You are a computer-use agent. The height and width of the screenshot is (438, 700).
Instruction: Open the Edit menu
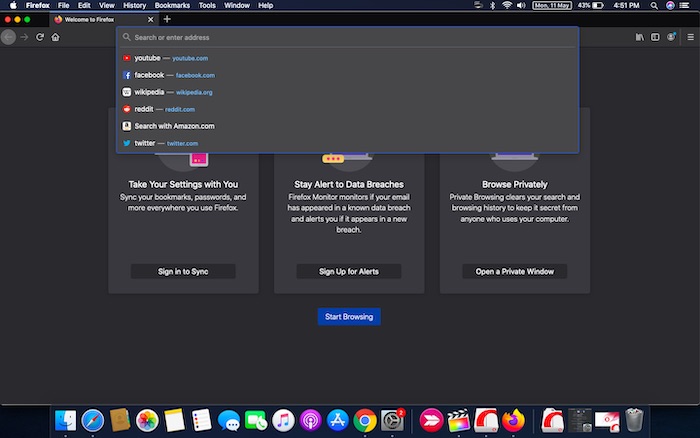tap(84, 5)
